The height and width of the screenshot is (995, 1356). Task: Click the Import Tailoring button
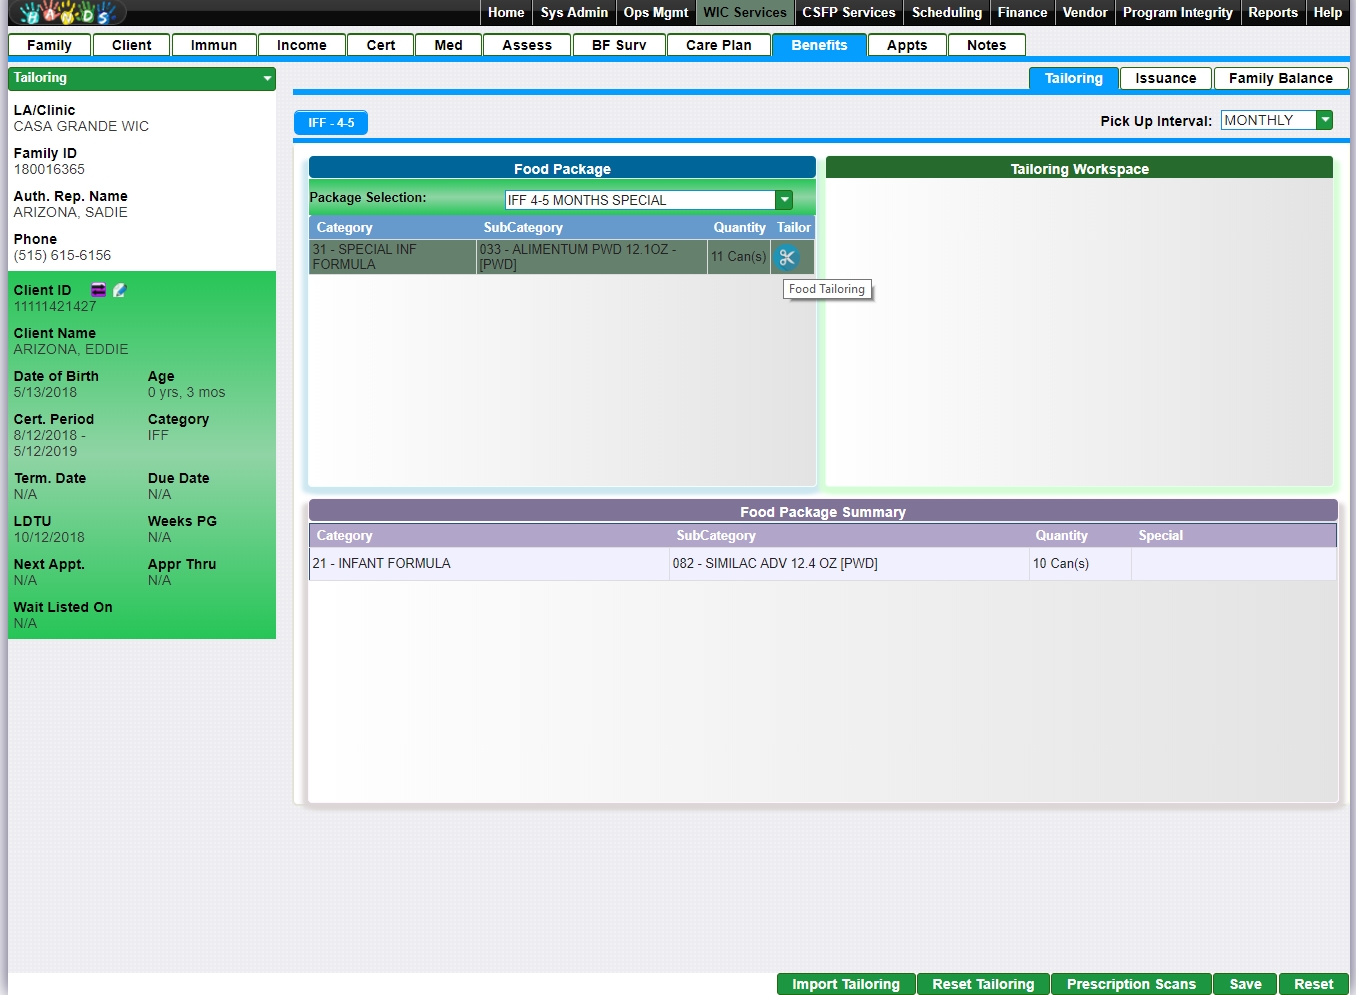[845, 984]
